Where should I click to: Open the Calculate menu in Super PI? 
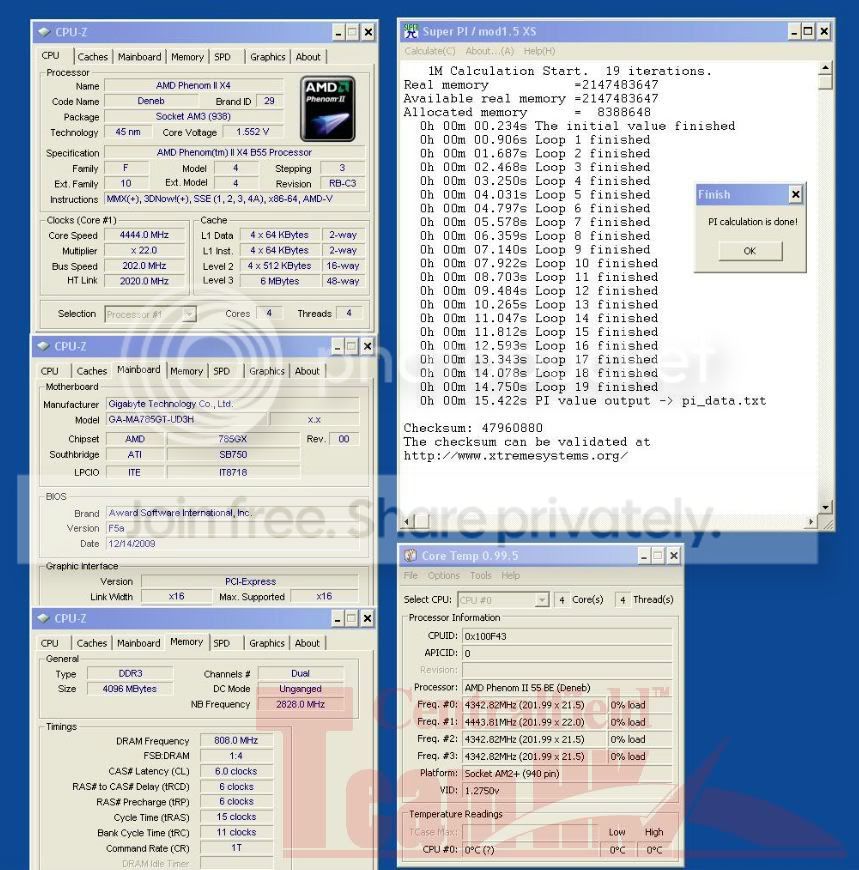click(430, 51)
